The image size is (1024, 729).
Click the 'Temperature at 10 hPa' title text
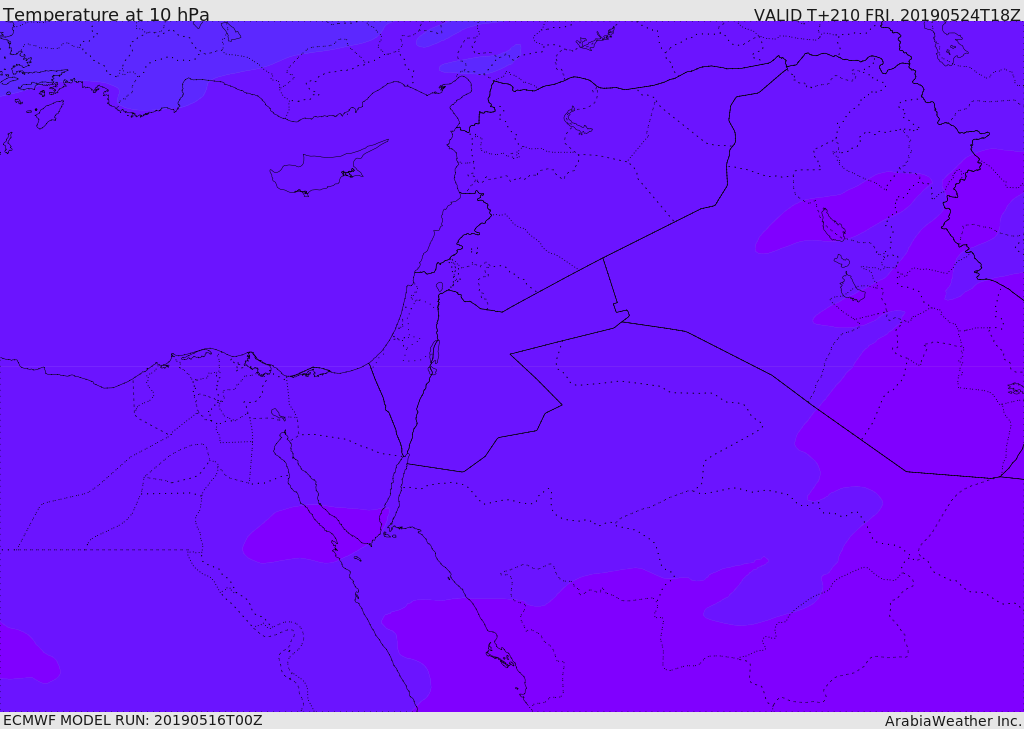pyautogui.click(x=106, y=14)
